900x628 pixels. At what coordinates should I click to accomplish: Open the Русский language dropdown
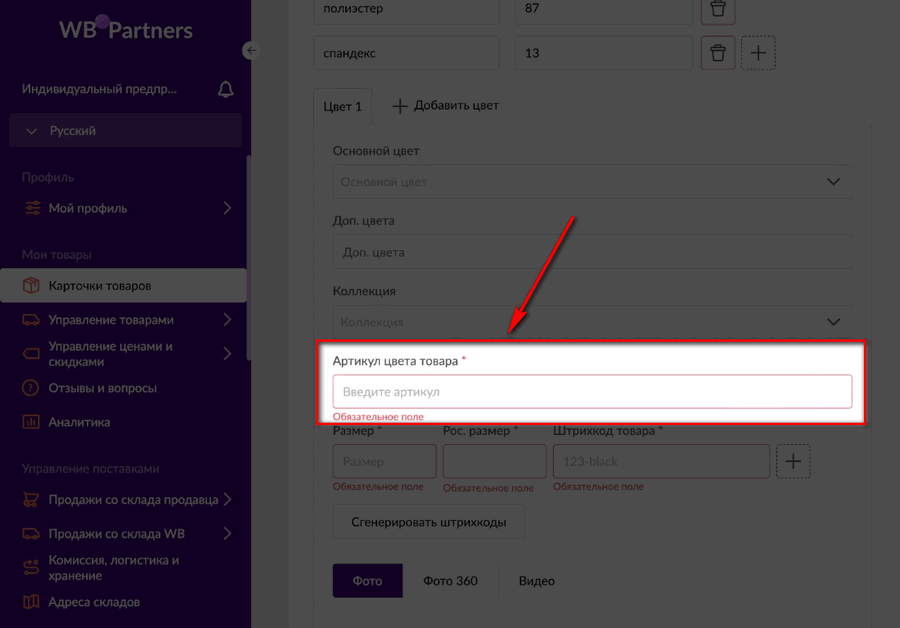[125, 131]
